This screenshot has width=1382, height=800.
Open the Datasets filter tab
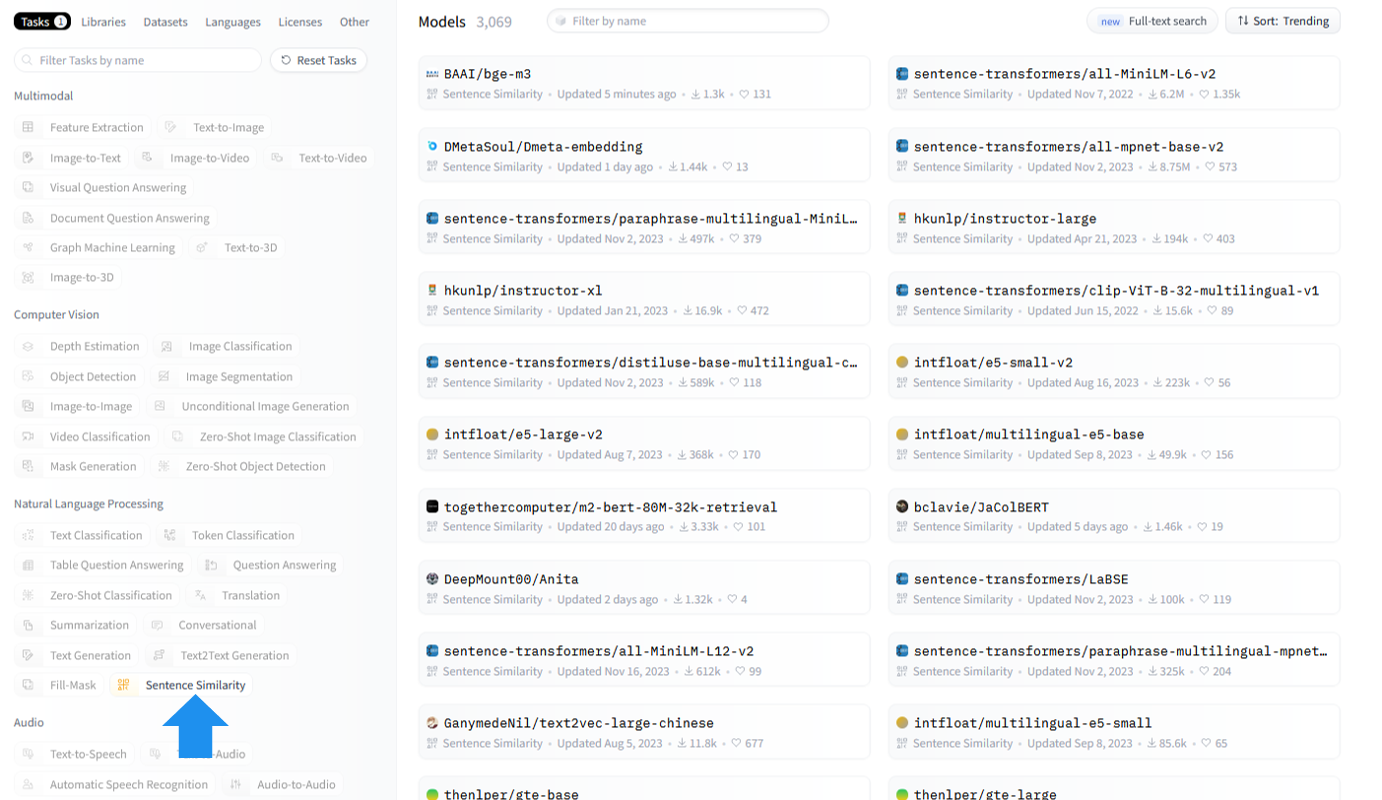[x=165, y=22]
